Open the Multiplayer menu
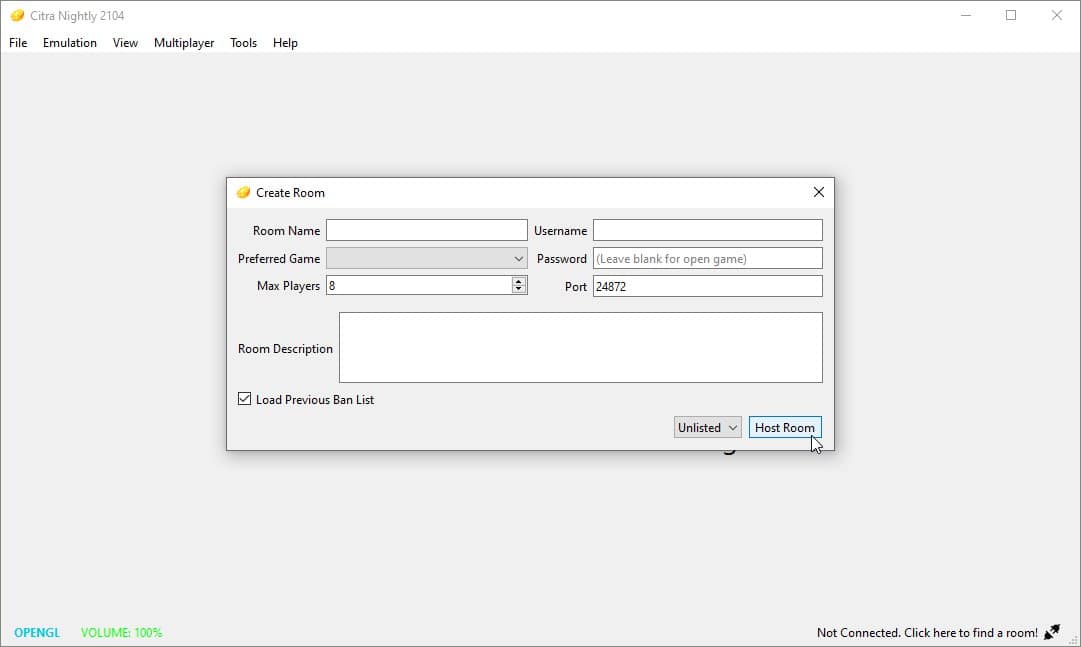1081x647 pixels. [183, 42]
